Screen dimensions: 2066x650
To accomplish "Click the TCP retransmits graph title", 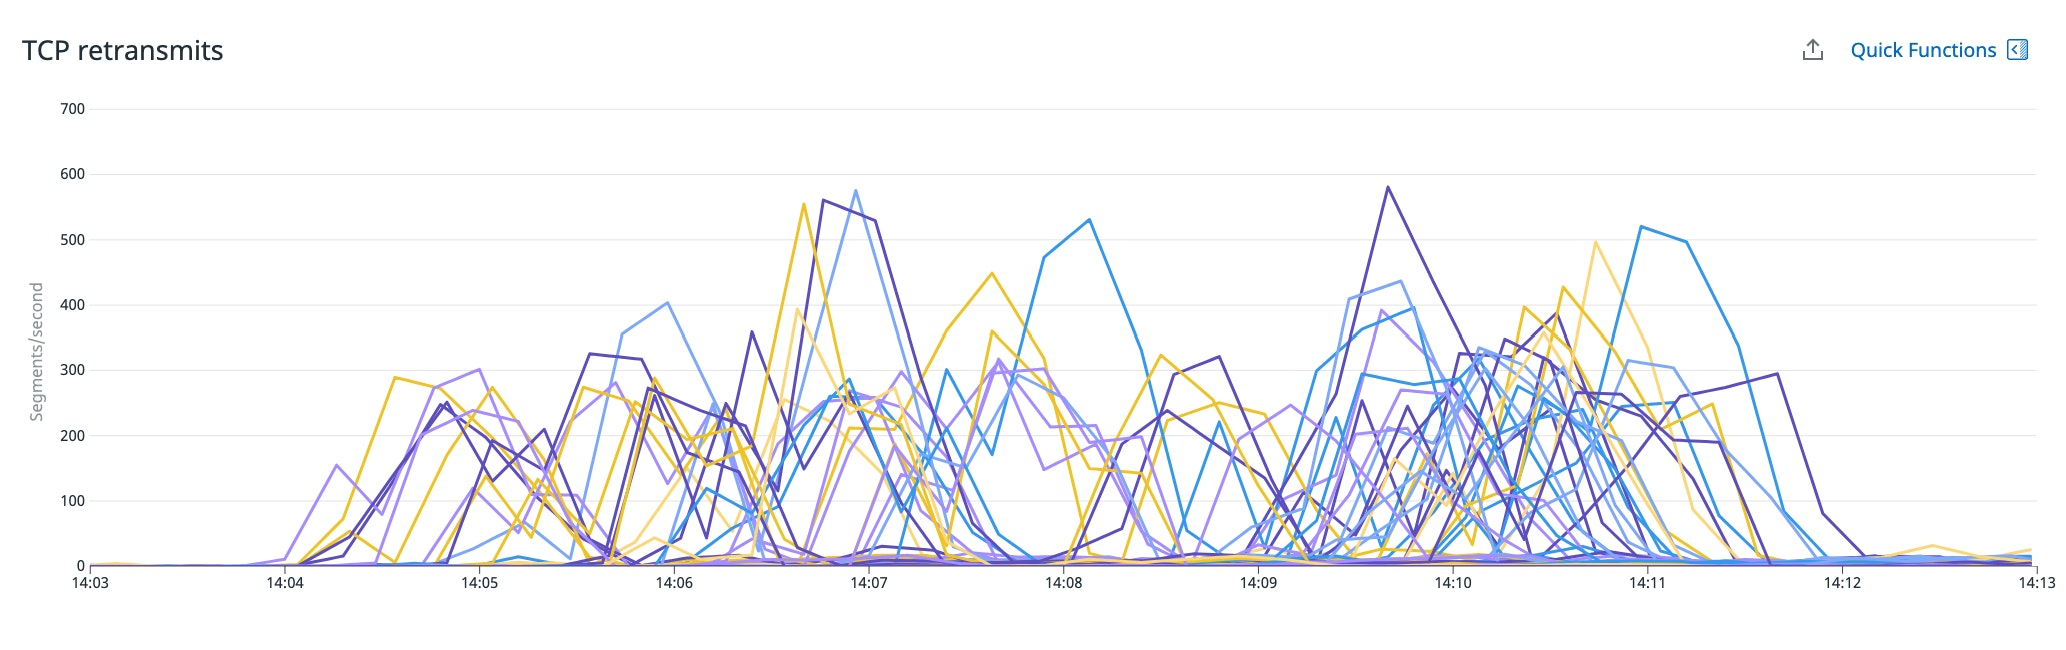I will click(x=123, y=50).
